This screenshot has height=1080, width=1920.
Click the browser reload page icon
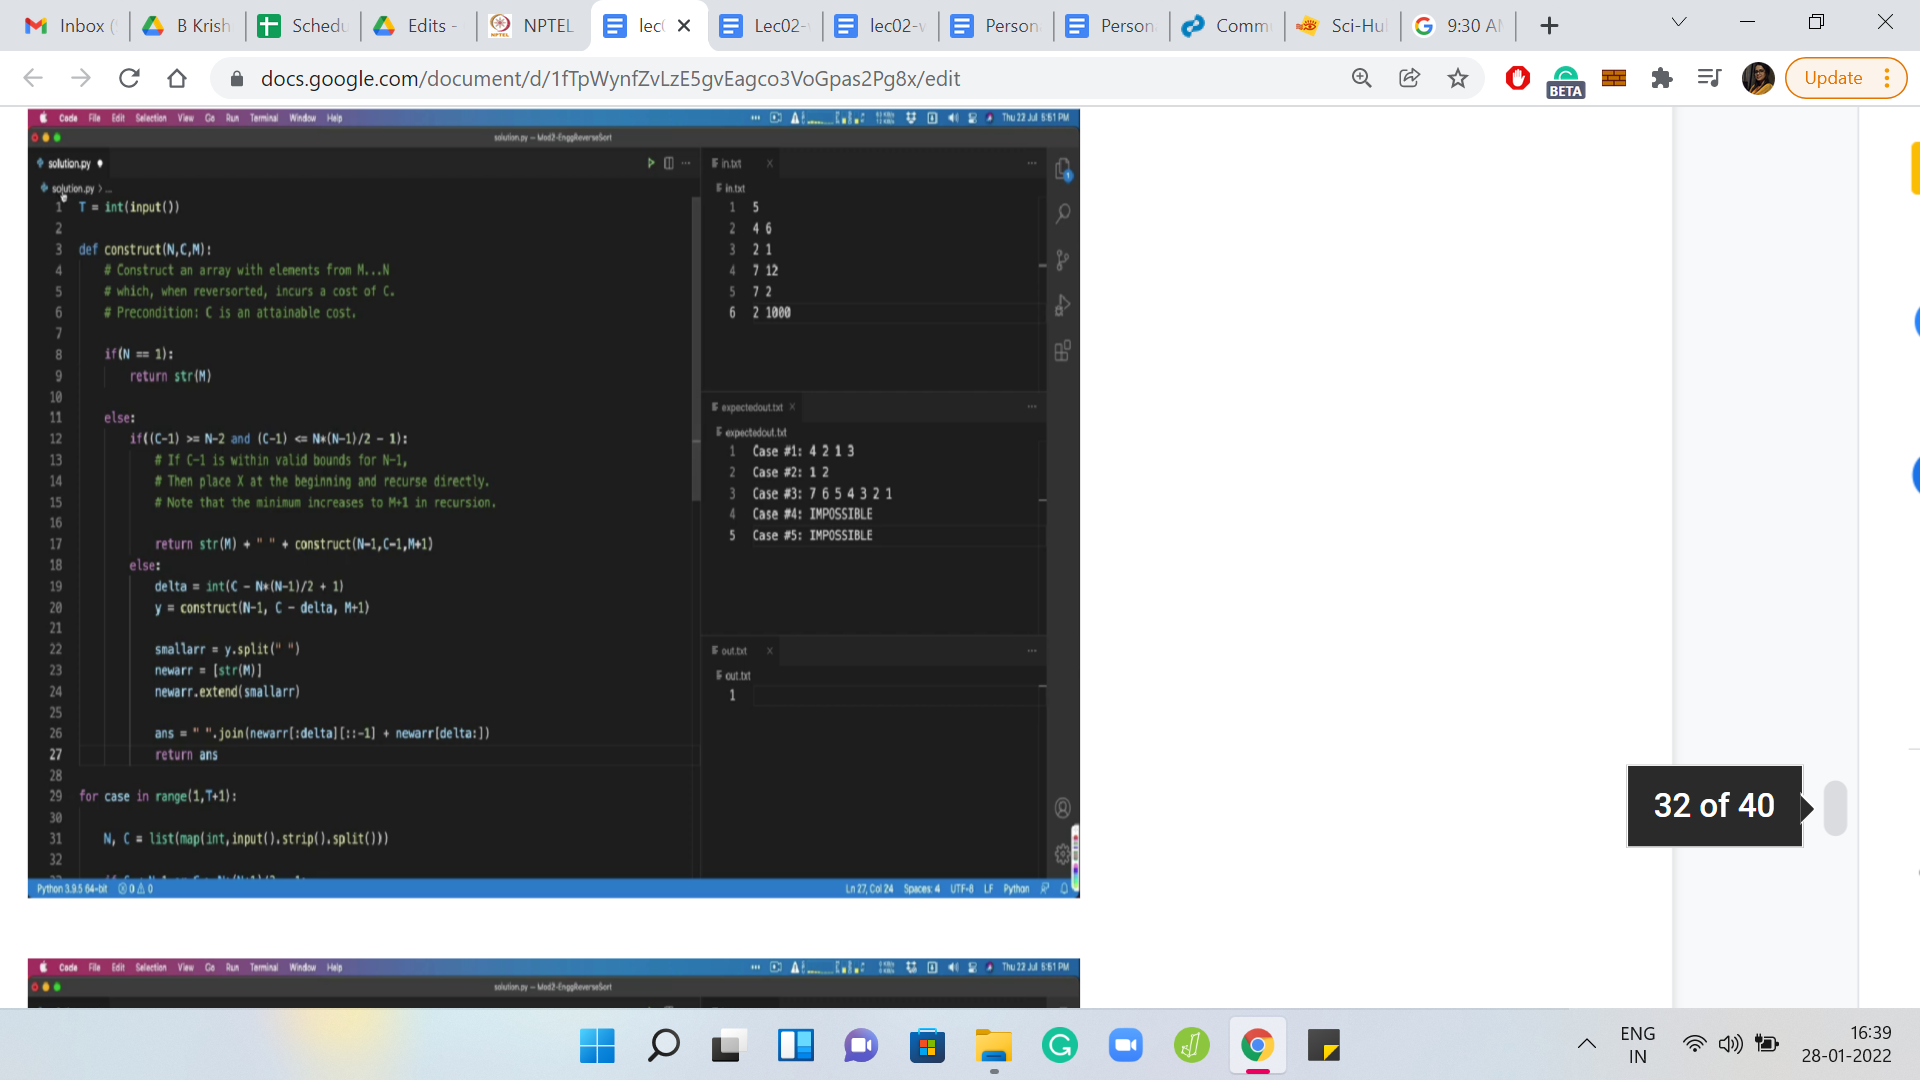[129, 78]
